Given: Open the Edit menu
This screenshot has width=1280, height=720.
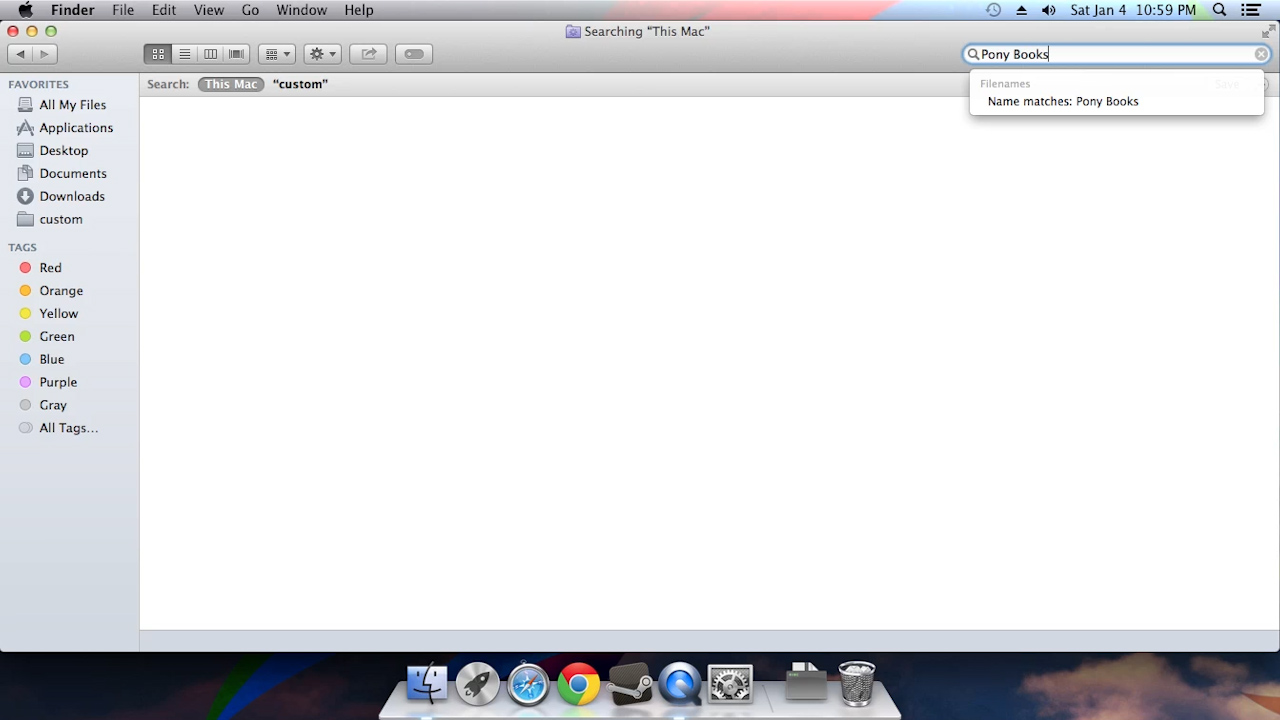Looking at the screenshot, I should tap(164, 10).
